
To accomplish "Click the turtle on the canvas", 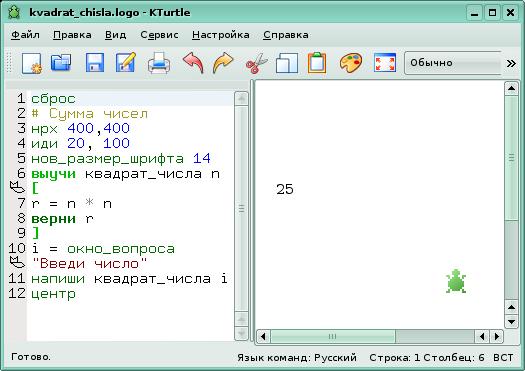I will 456,281.
